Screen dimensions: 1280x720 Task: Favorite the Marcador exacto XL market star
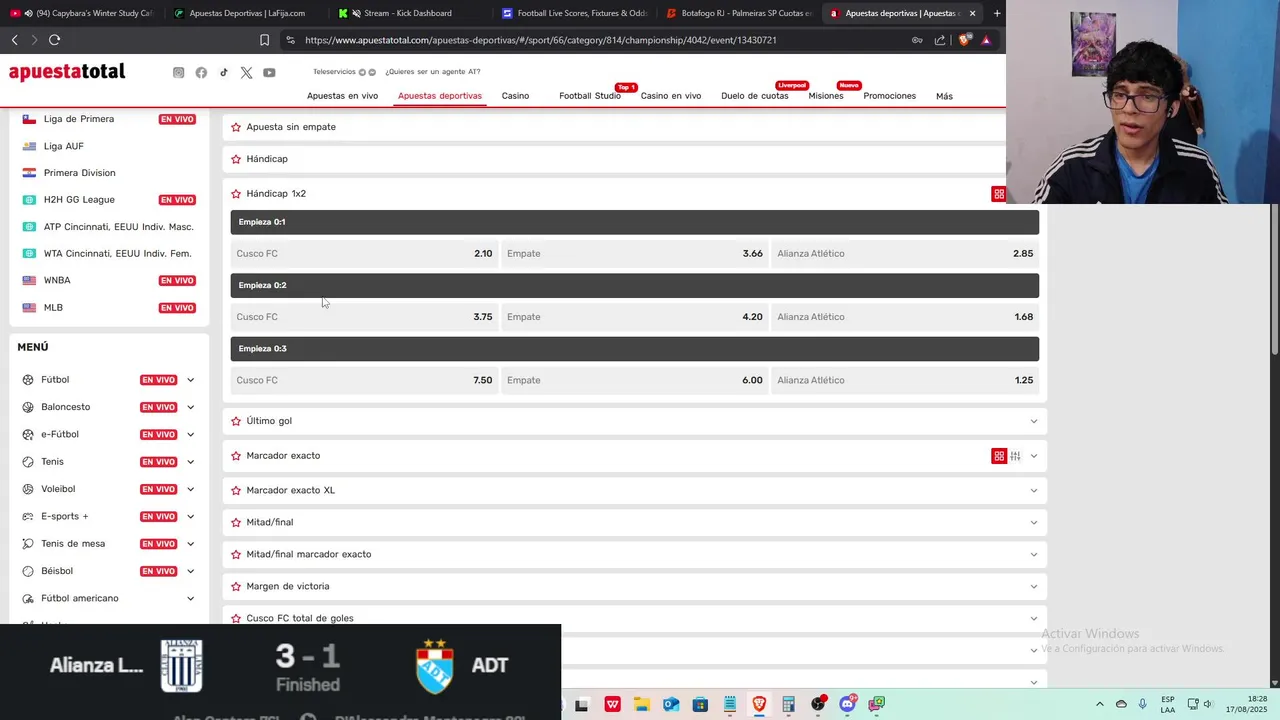(x=236, y=491)
